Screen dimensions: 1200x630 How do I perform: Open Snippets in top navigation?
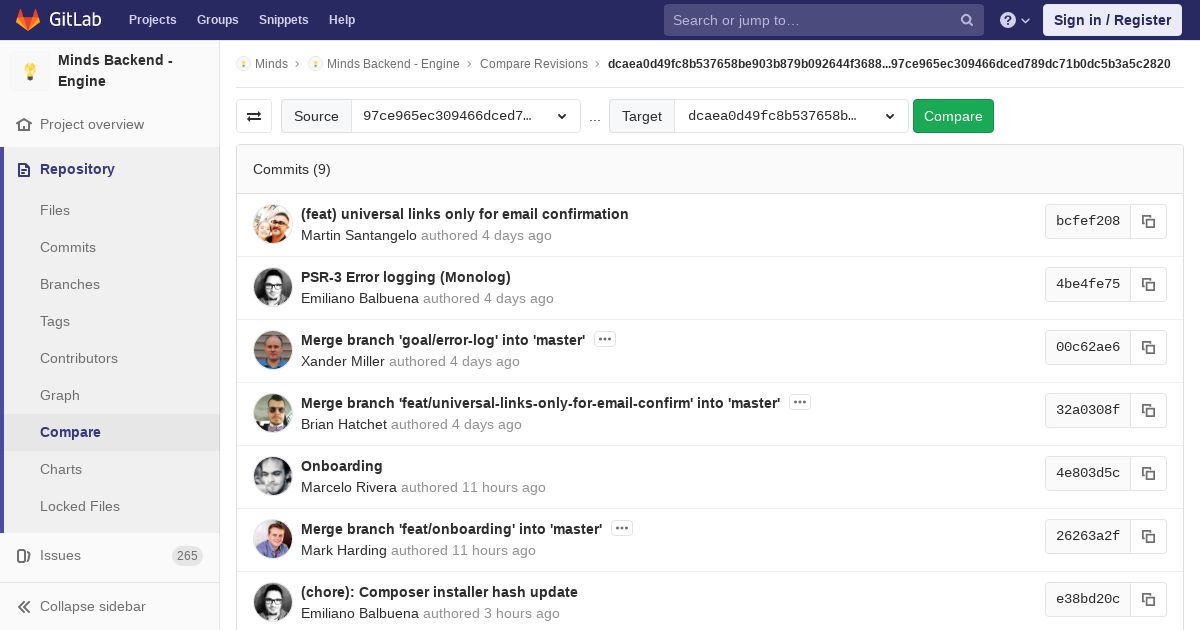284,20
